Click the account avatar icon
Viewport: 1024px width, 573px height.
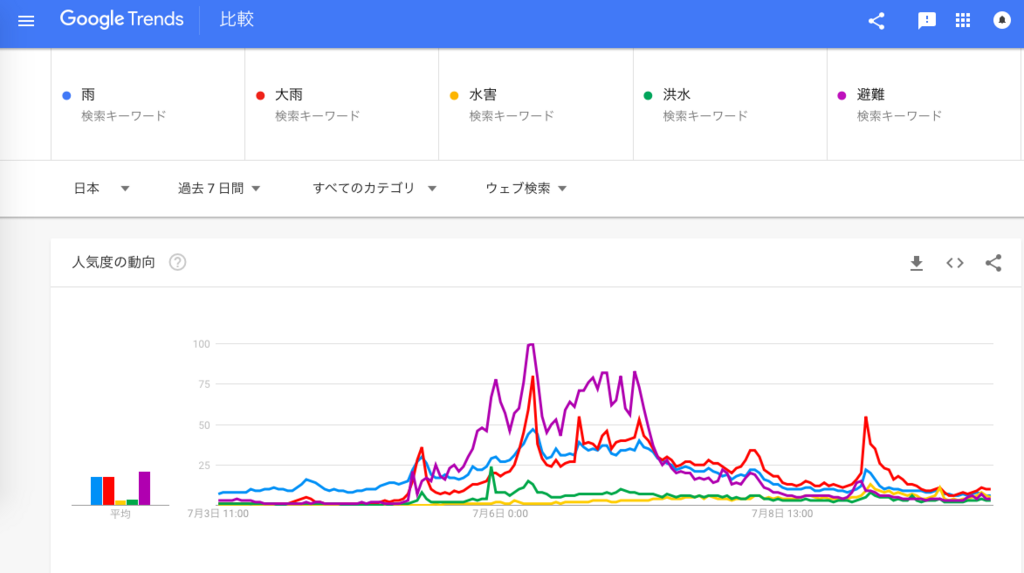[x=1002, y=20]
